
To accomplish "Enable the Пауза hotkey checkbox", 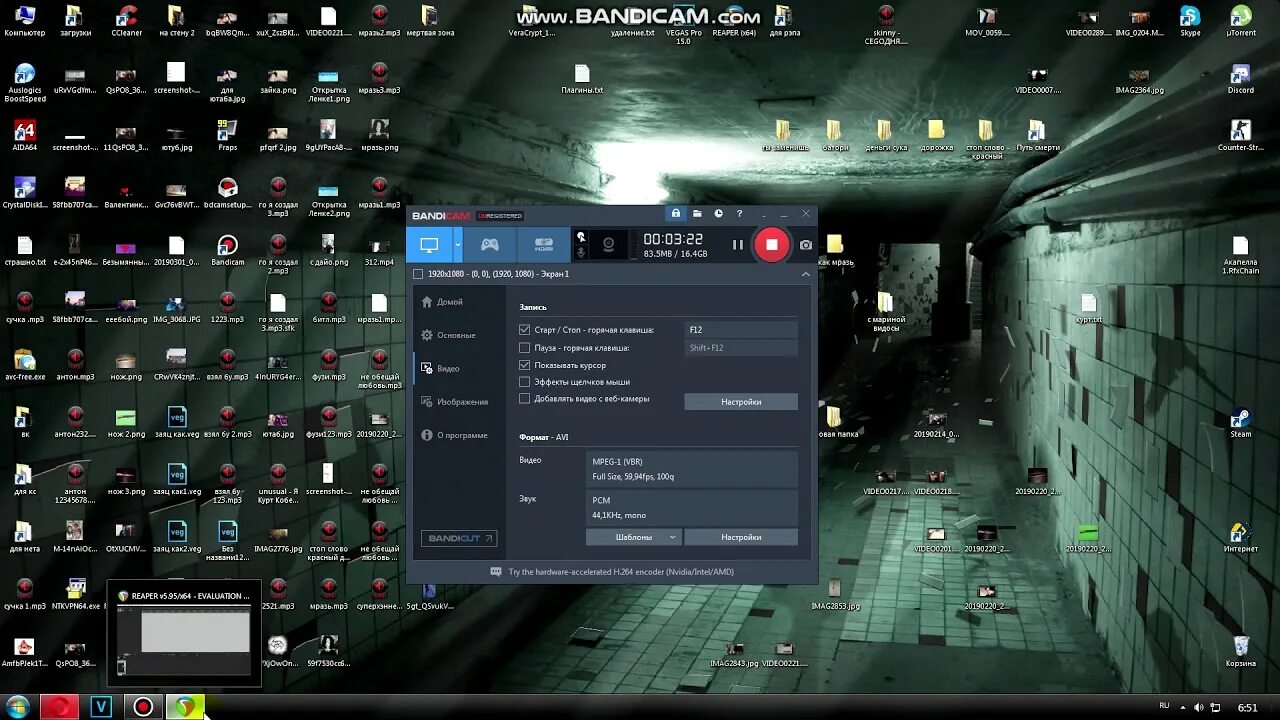I will 524,347.
